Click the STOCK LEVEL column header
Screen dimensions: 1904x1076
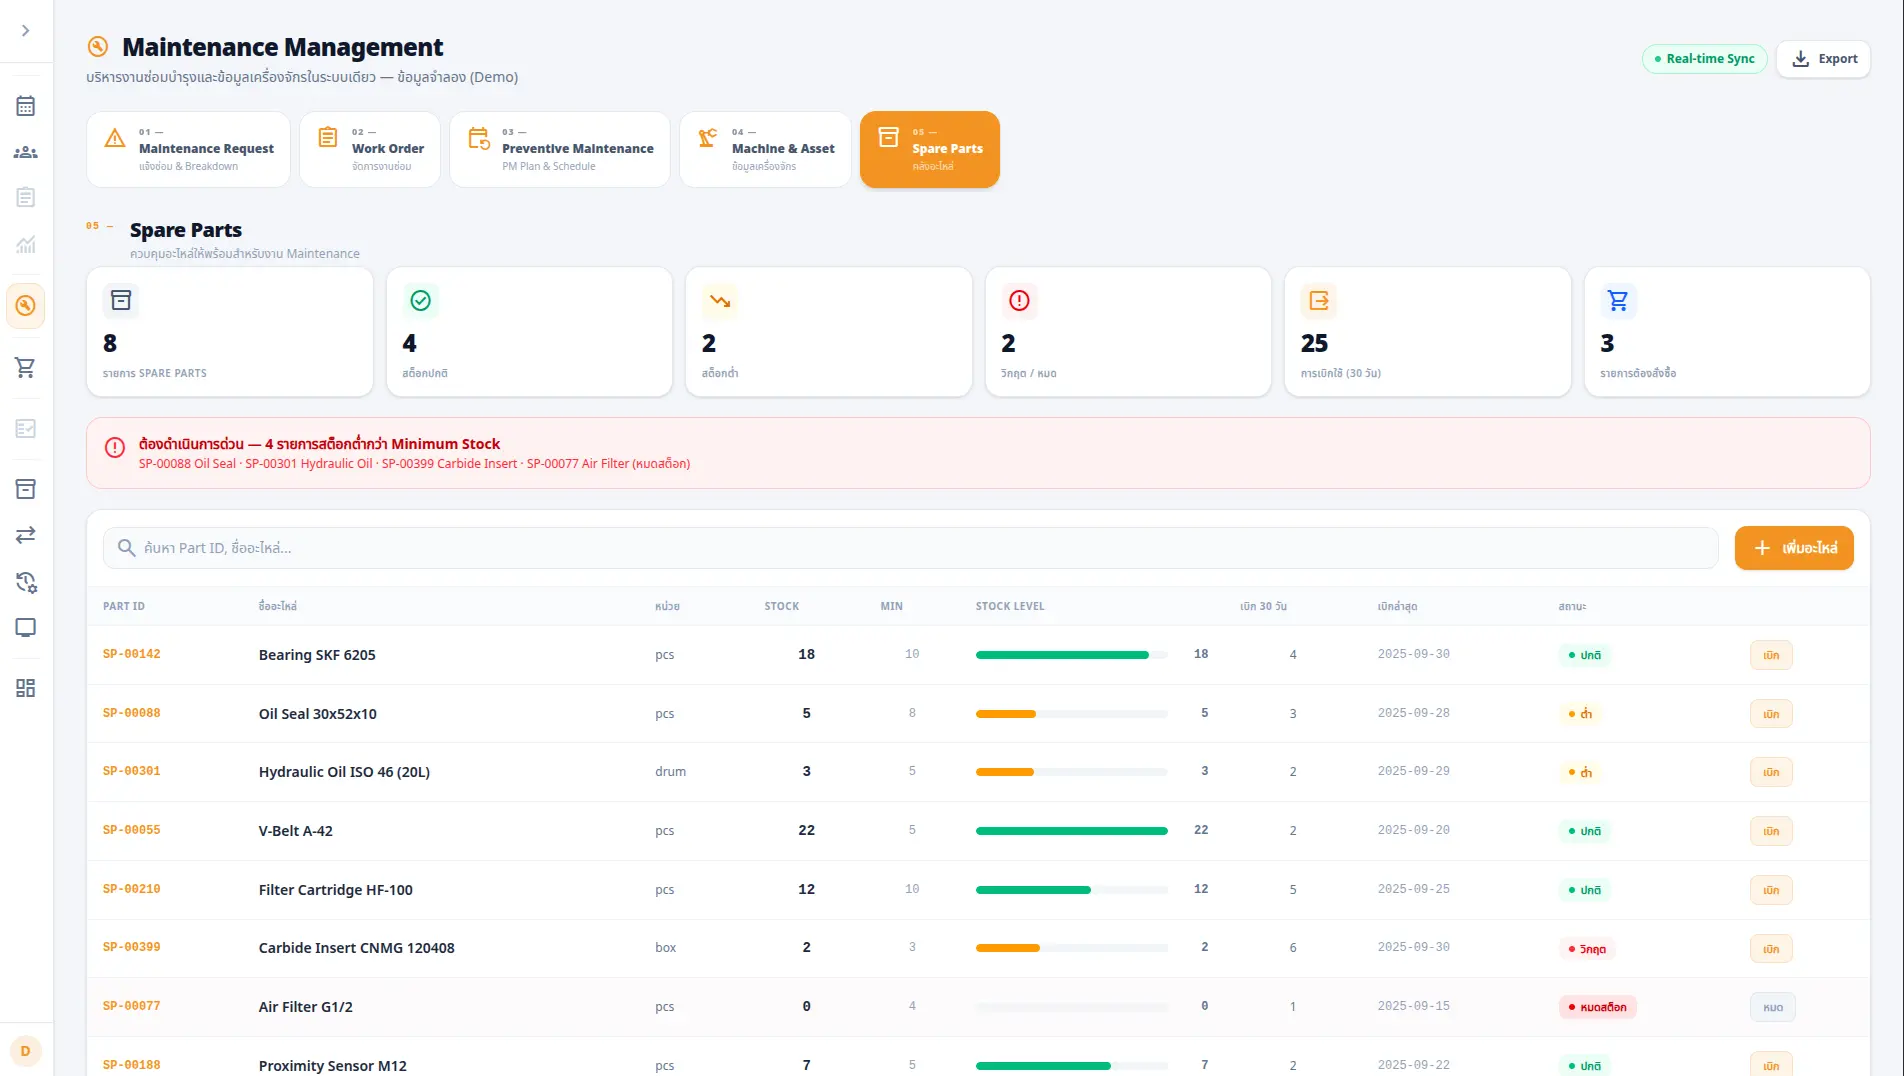(1009, 606)
